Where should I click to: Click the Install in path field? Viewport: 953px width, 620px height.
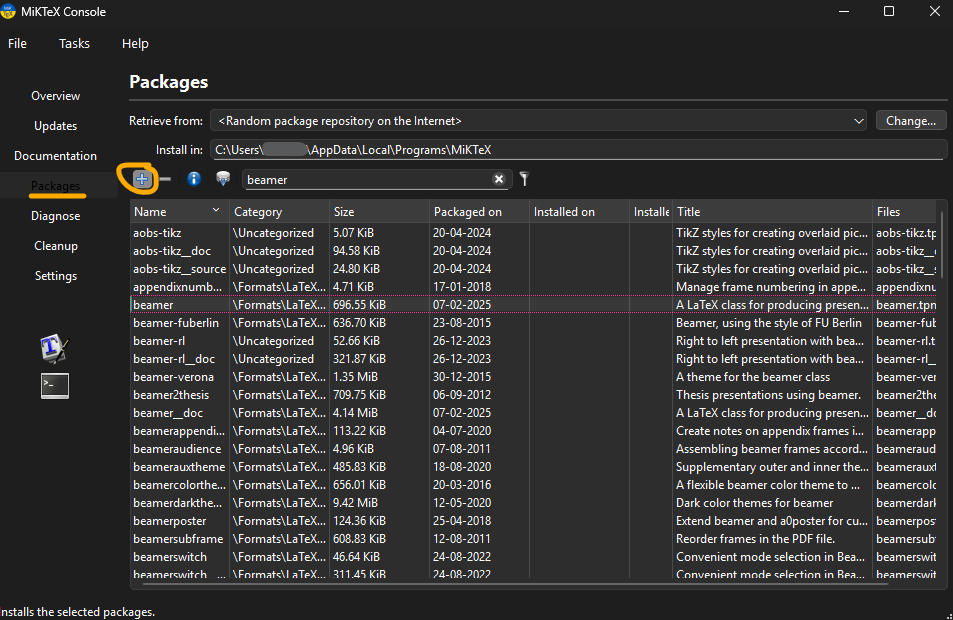[x=578, y=150]
